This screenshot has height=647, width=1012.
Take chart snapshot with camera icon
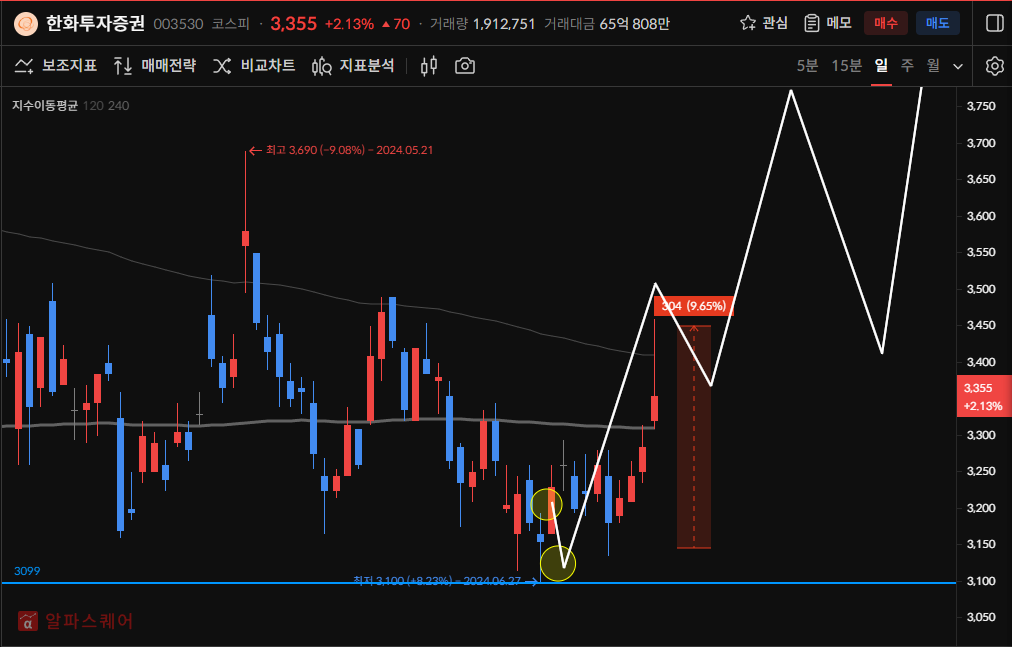coord(465,66)
